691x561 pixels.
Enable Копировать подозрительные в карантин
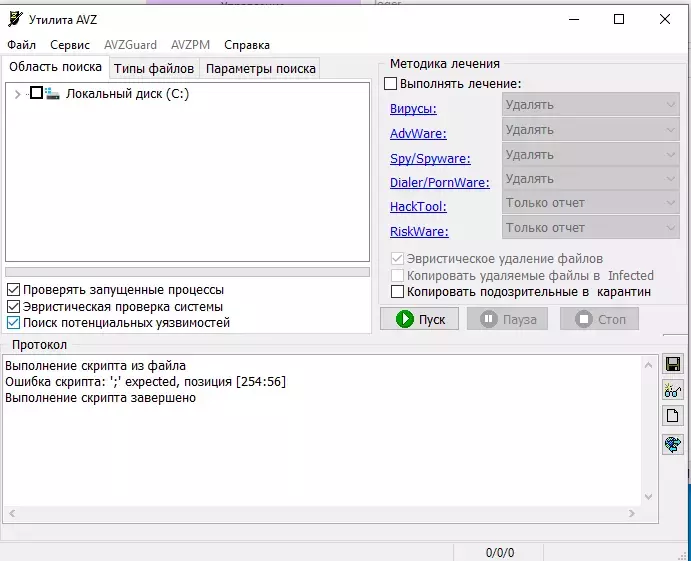397,292
